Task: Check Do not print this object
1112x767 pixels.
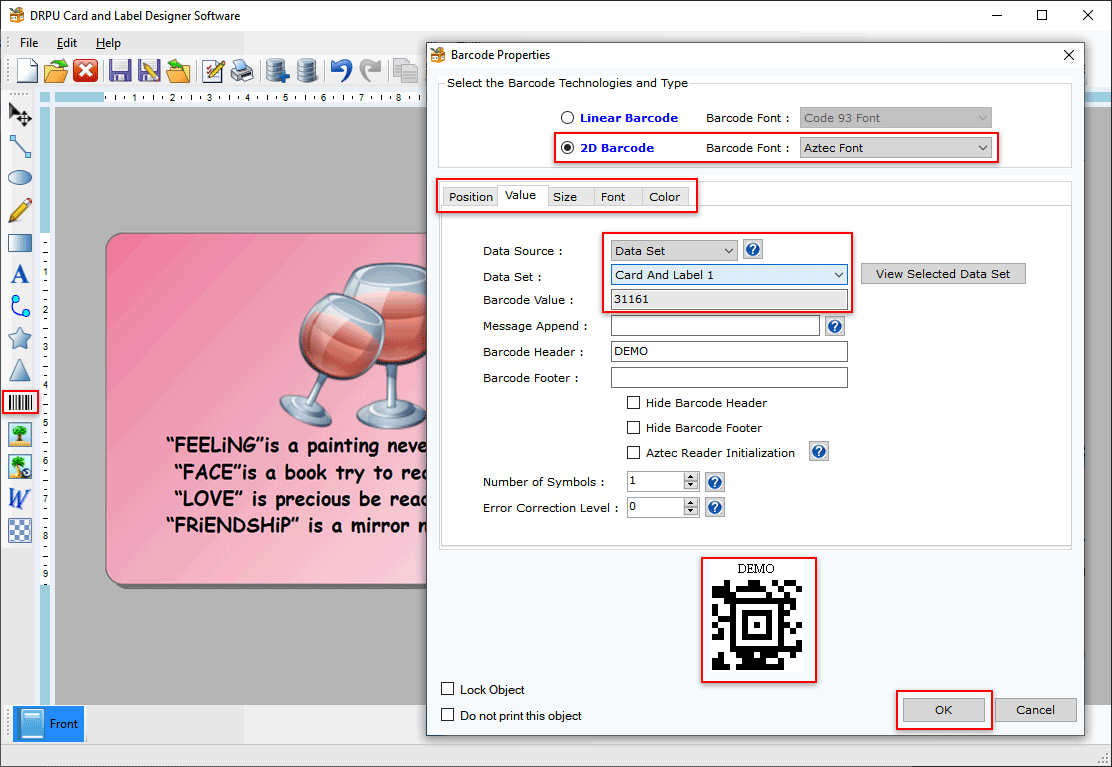Action: (x=447, y=715)
